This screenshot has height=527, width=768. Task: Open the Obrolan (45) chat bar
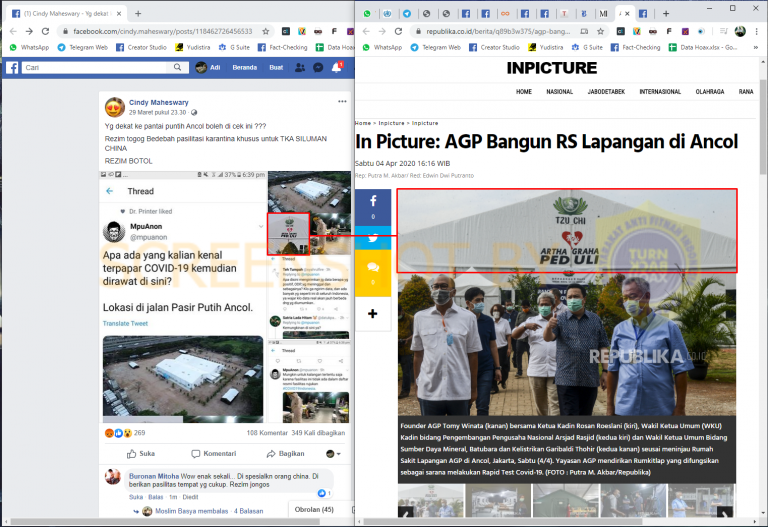tap(314, 509)
